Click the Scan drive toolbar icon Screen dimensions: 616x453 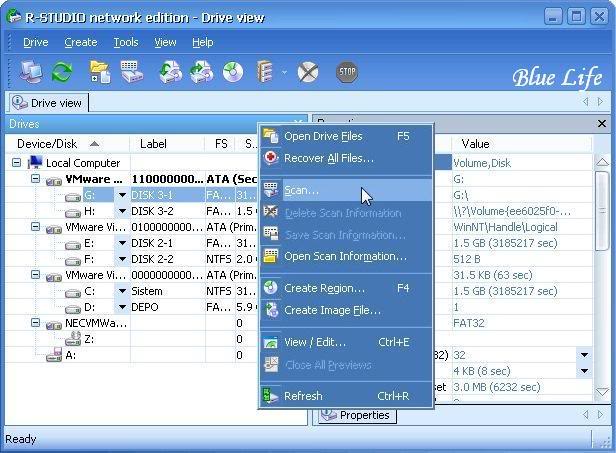point(132,72)
